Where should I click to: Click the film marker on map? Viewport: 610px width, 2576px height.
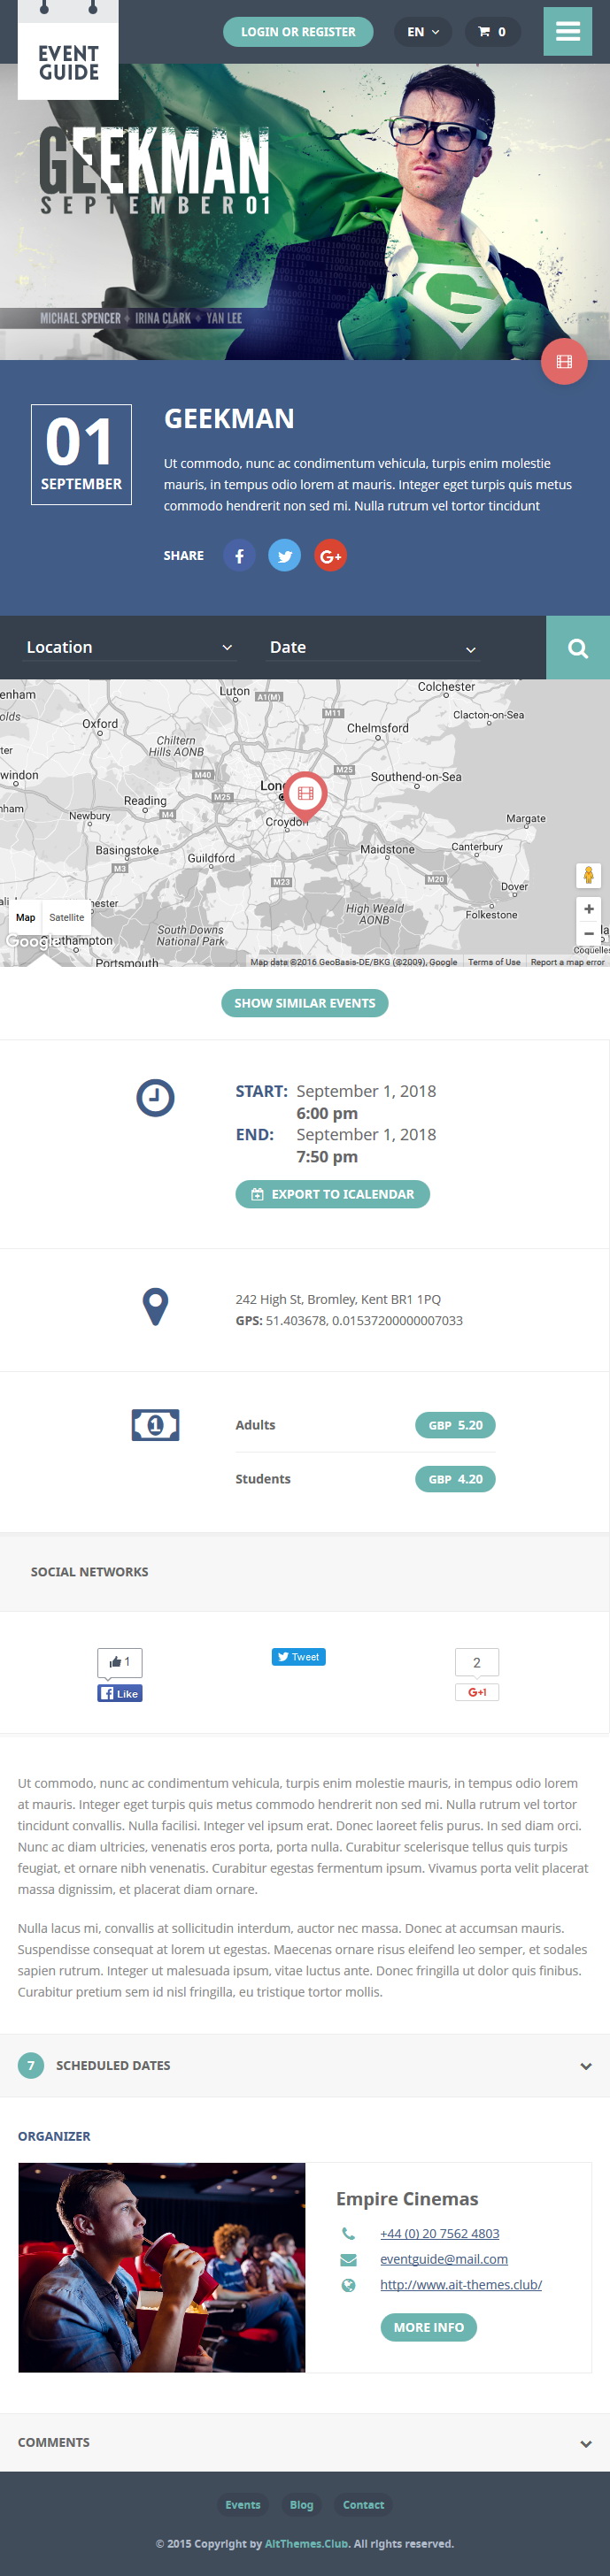305,796
